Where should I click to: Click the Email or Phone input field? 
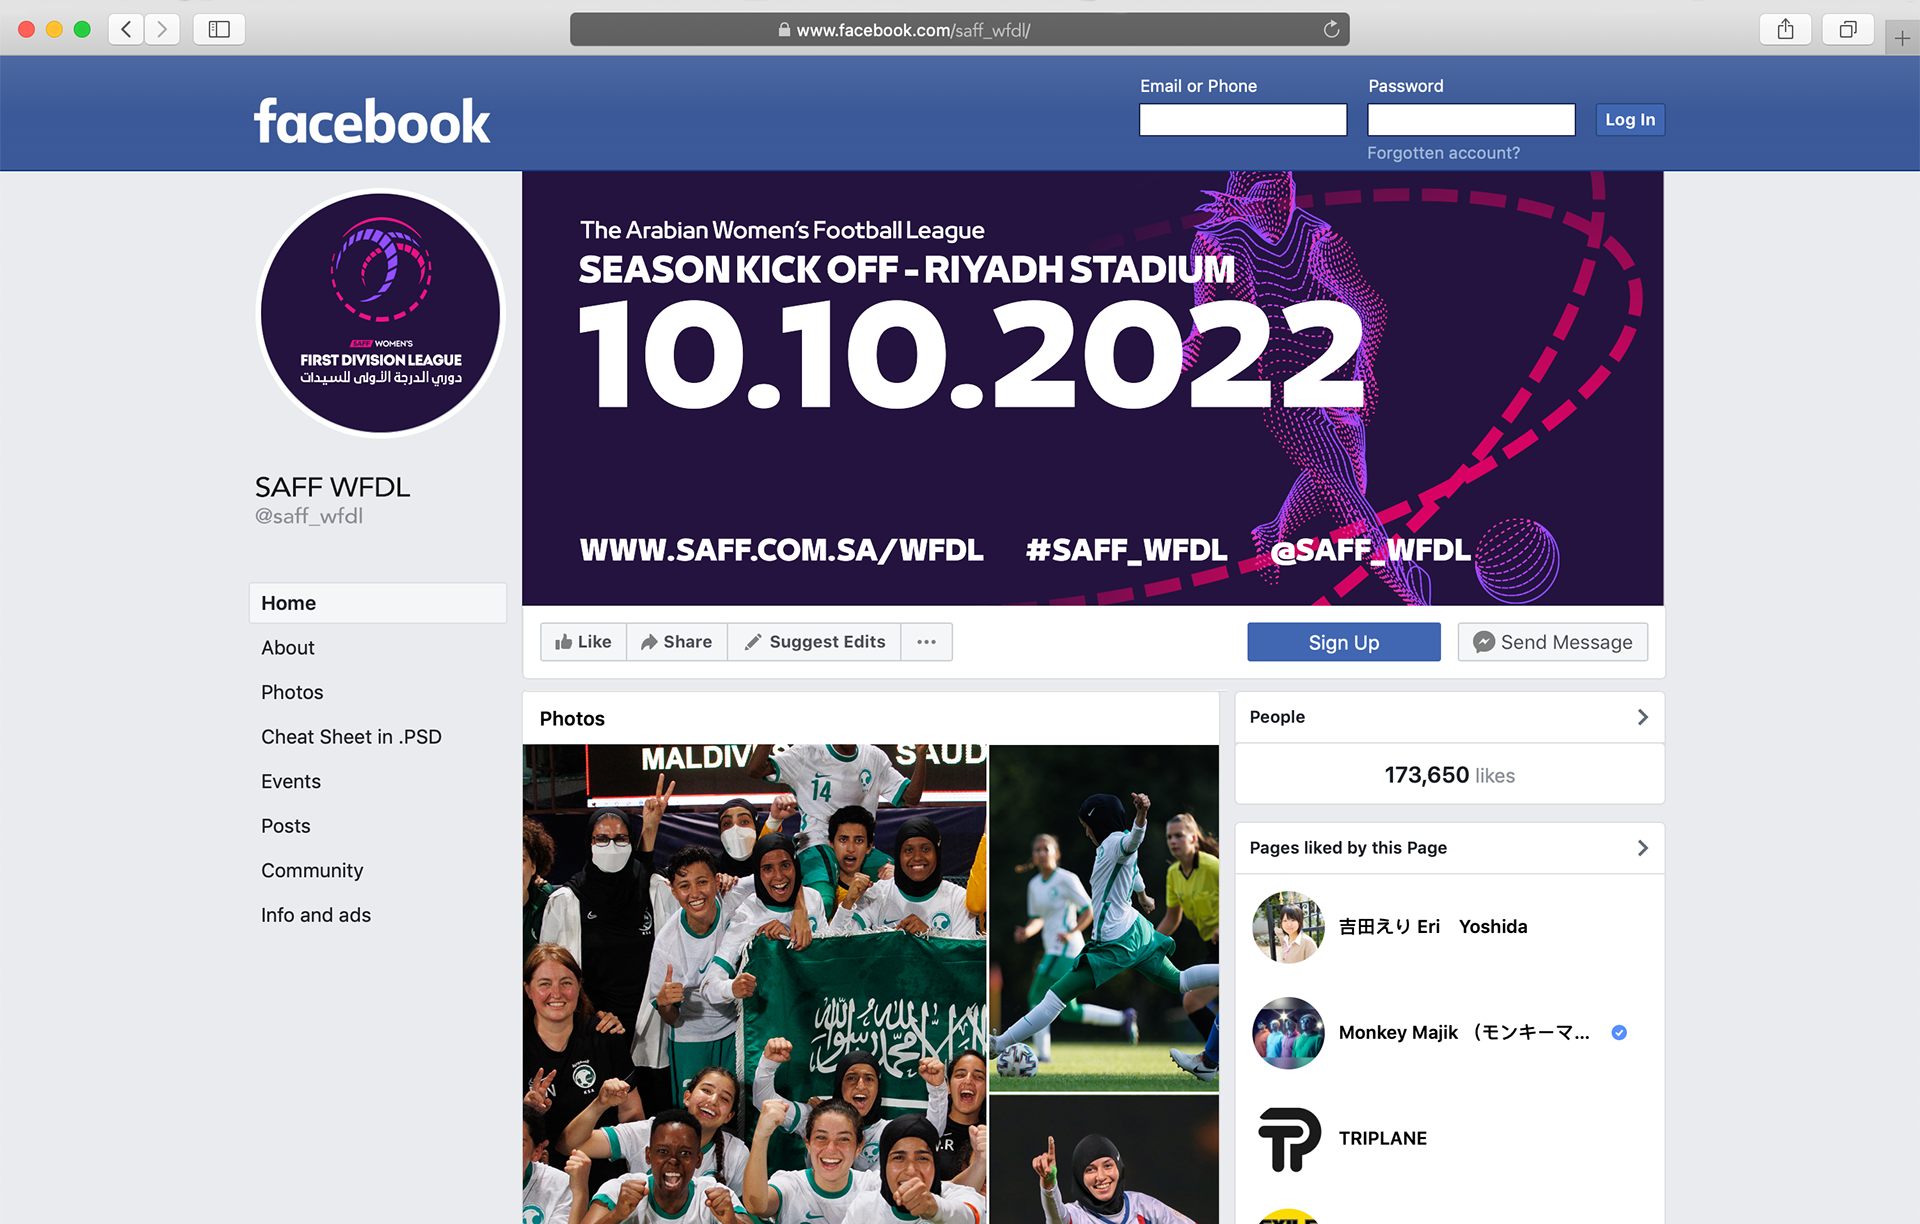pos(1243,120)
